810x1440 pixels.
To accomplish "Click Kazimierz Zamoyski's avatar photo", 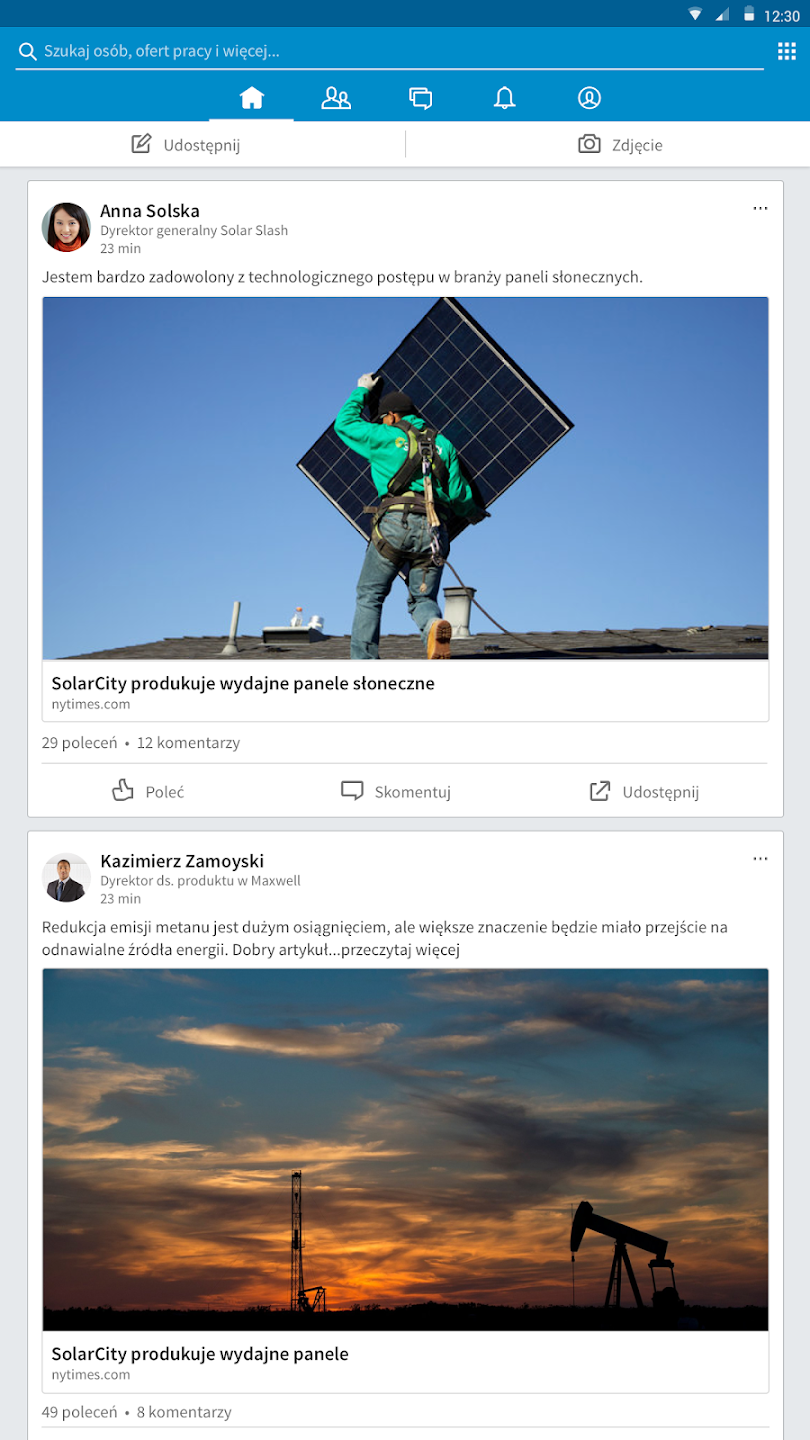I will click(66, 877).
